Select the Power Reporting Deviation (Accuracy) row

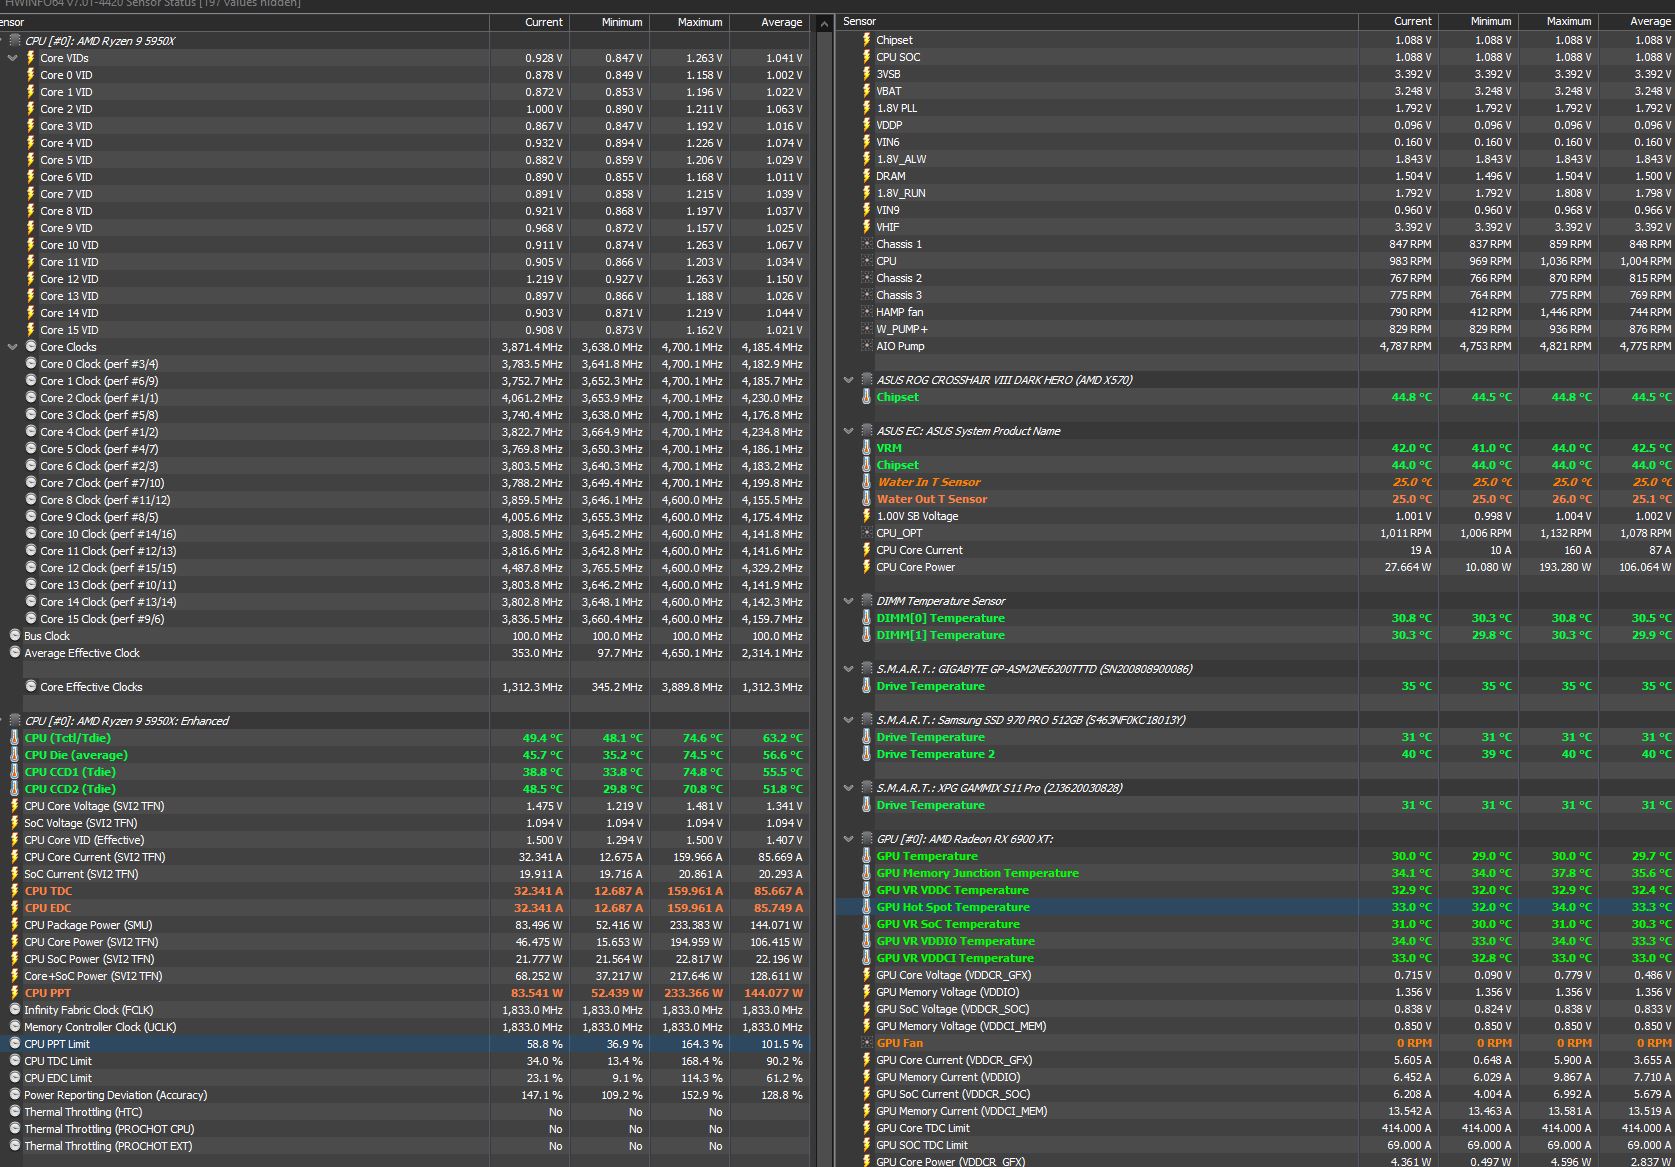coord(404,1095)
